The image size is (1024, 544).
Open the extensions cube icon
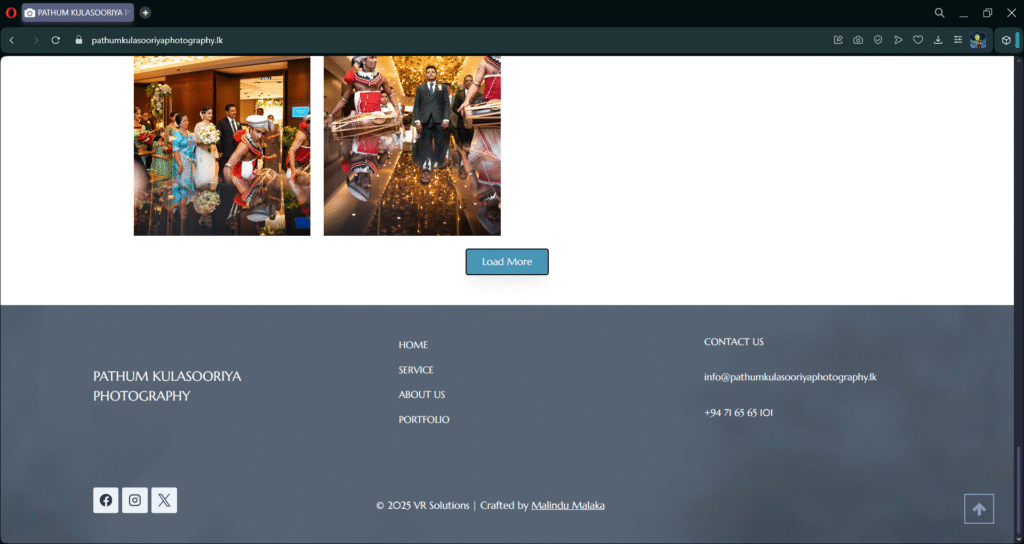coord(1006,40)
